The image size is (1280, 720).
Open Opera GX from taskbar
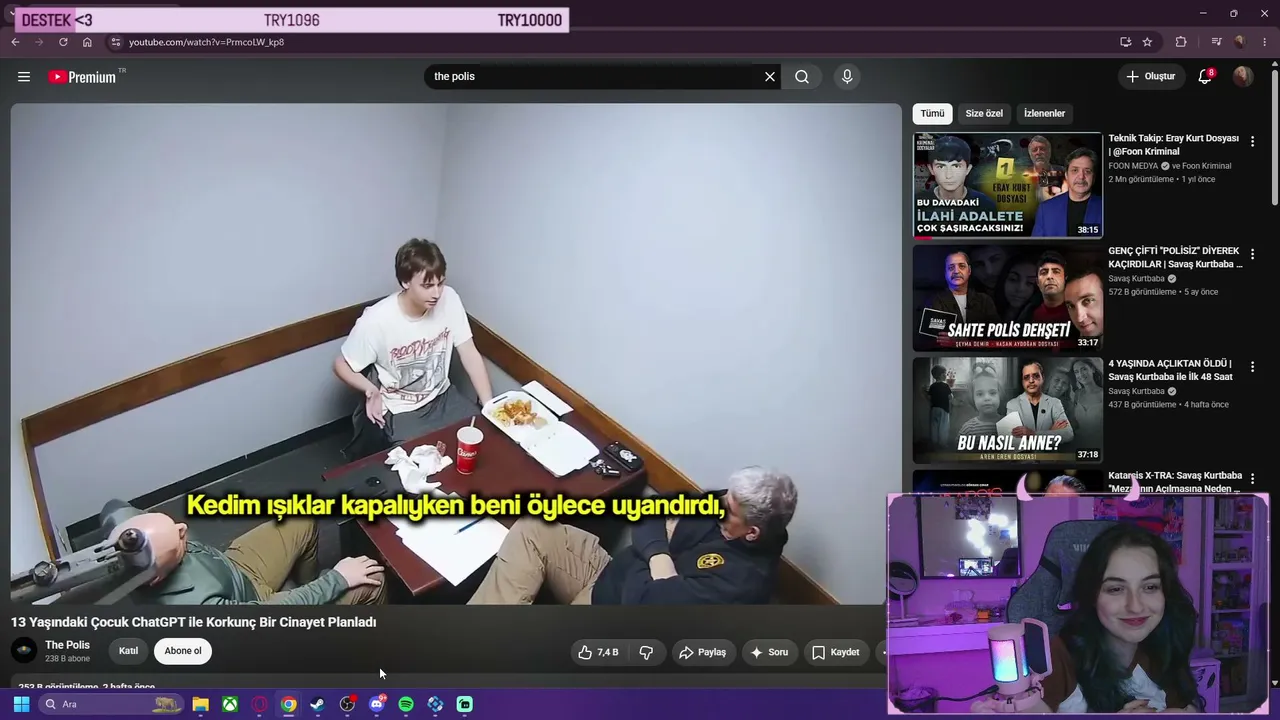260,704
